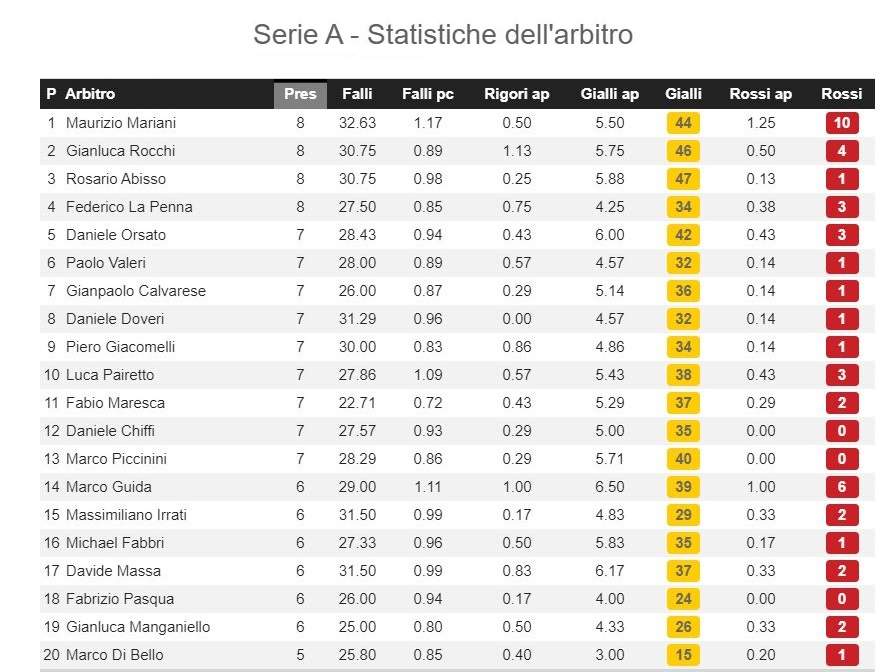Open referee Maurizio Mariani's name

pyautogui.click(x=120, y=123)
